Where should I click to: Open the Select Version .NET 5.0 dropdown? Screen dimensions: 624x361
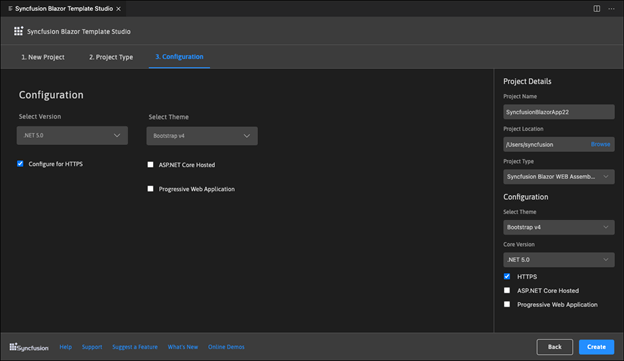click(x=72, y=135)
